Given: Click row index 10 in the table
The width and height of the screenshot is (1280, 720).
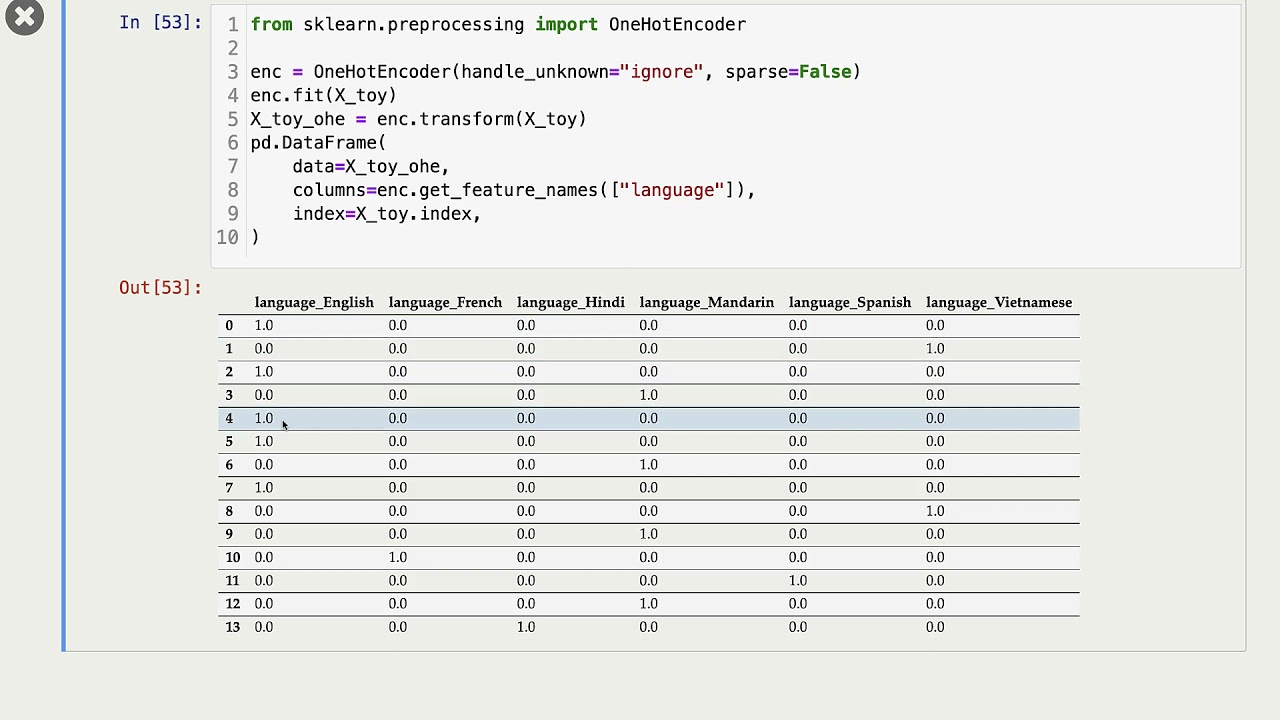Looking at the screenshot, I should 233,557.
